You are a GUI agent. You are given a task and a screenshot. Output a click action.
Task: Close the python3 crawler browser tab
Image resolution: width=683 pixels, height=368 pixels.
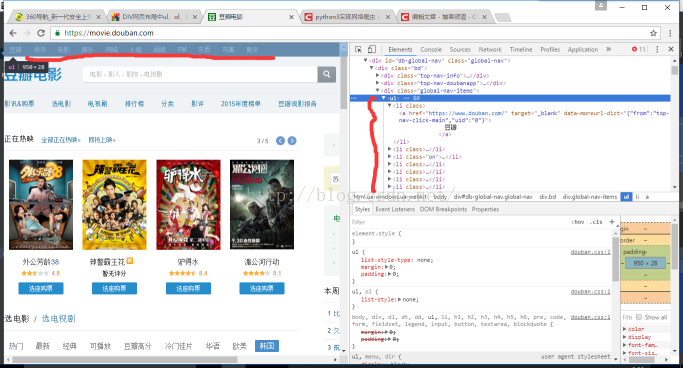(388, 17)
